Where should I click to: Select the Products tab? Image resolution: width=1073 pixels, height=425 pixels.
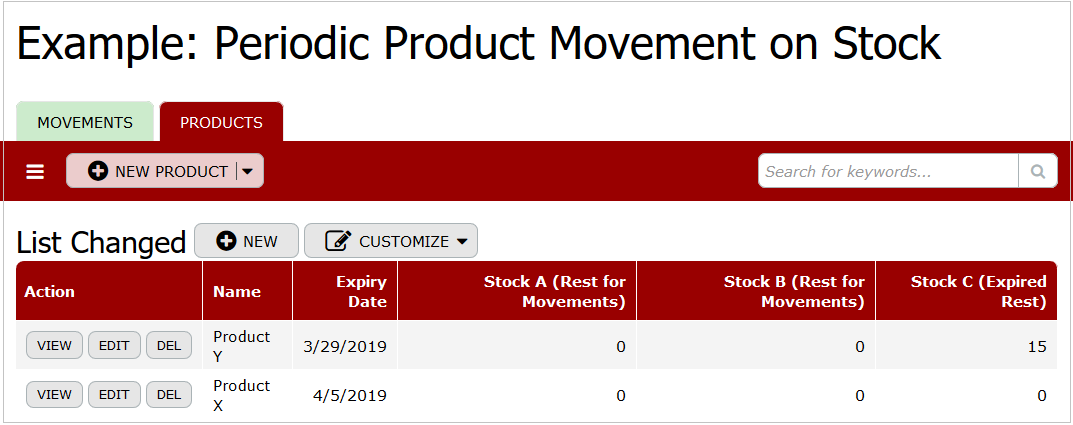221,122
